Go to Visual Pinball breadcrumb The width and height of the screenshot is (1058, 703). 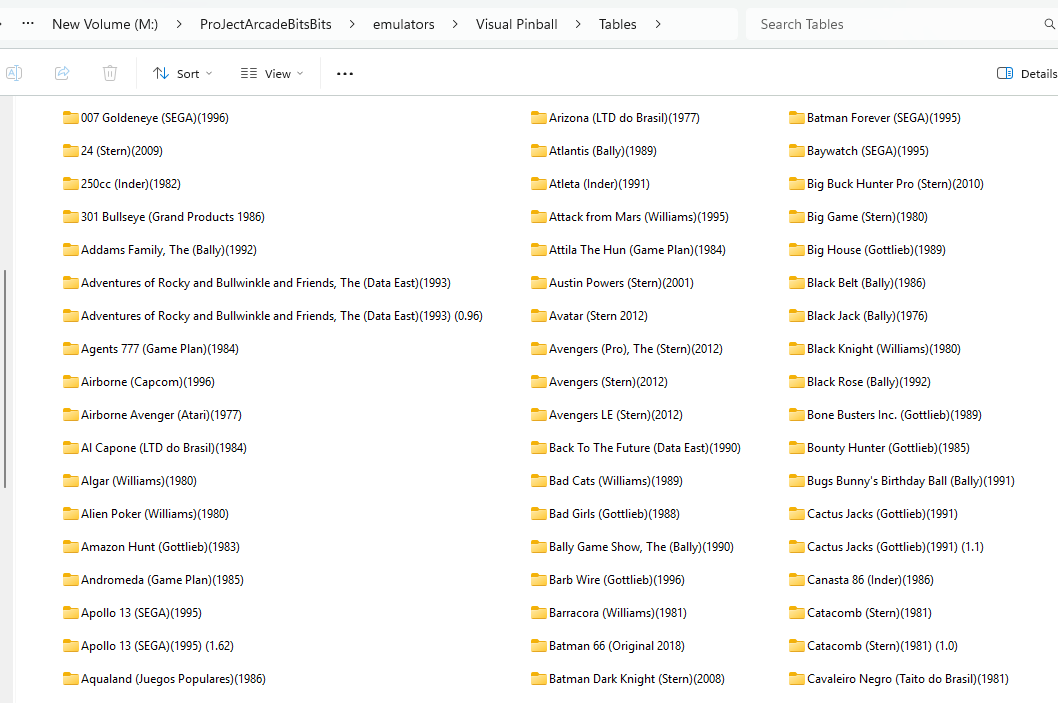click(x=516, y=24)
